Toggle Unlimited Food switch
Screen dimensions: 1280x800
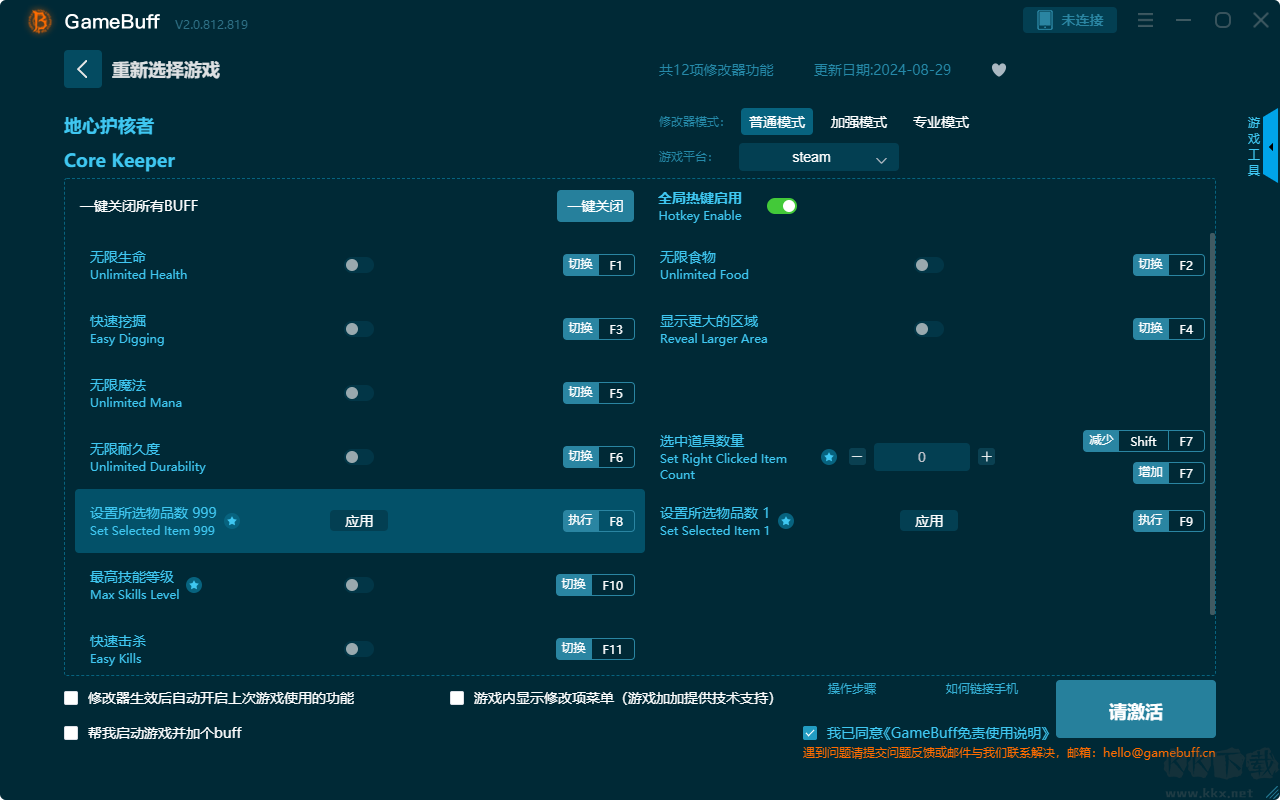click(x=929, y=265)
